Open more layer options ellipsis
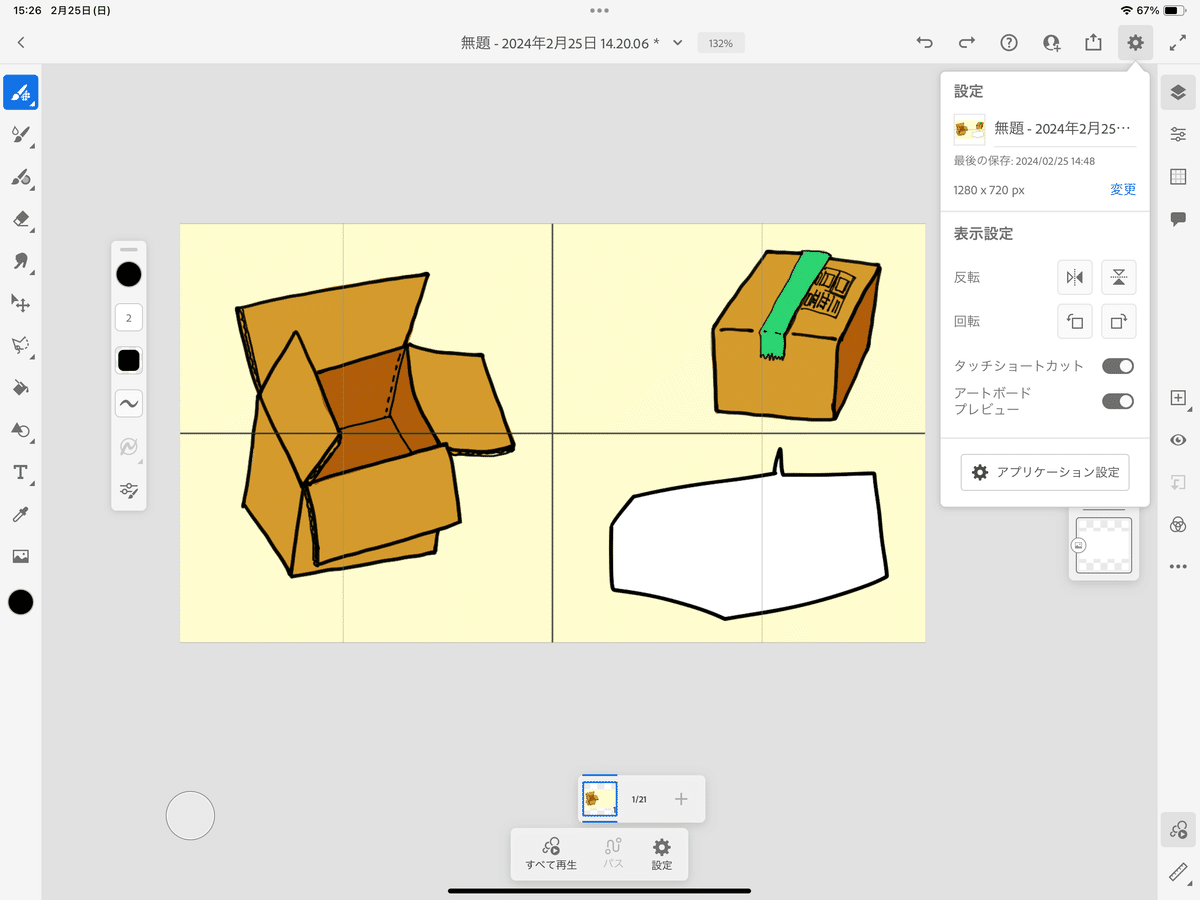1200x900 pixels. [1178, 567]
